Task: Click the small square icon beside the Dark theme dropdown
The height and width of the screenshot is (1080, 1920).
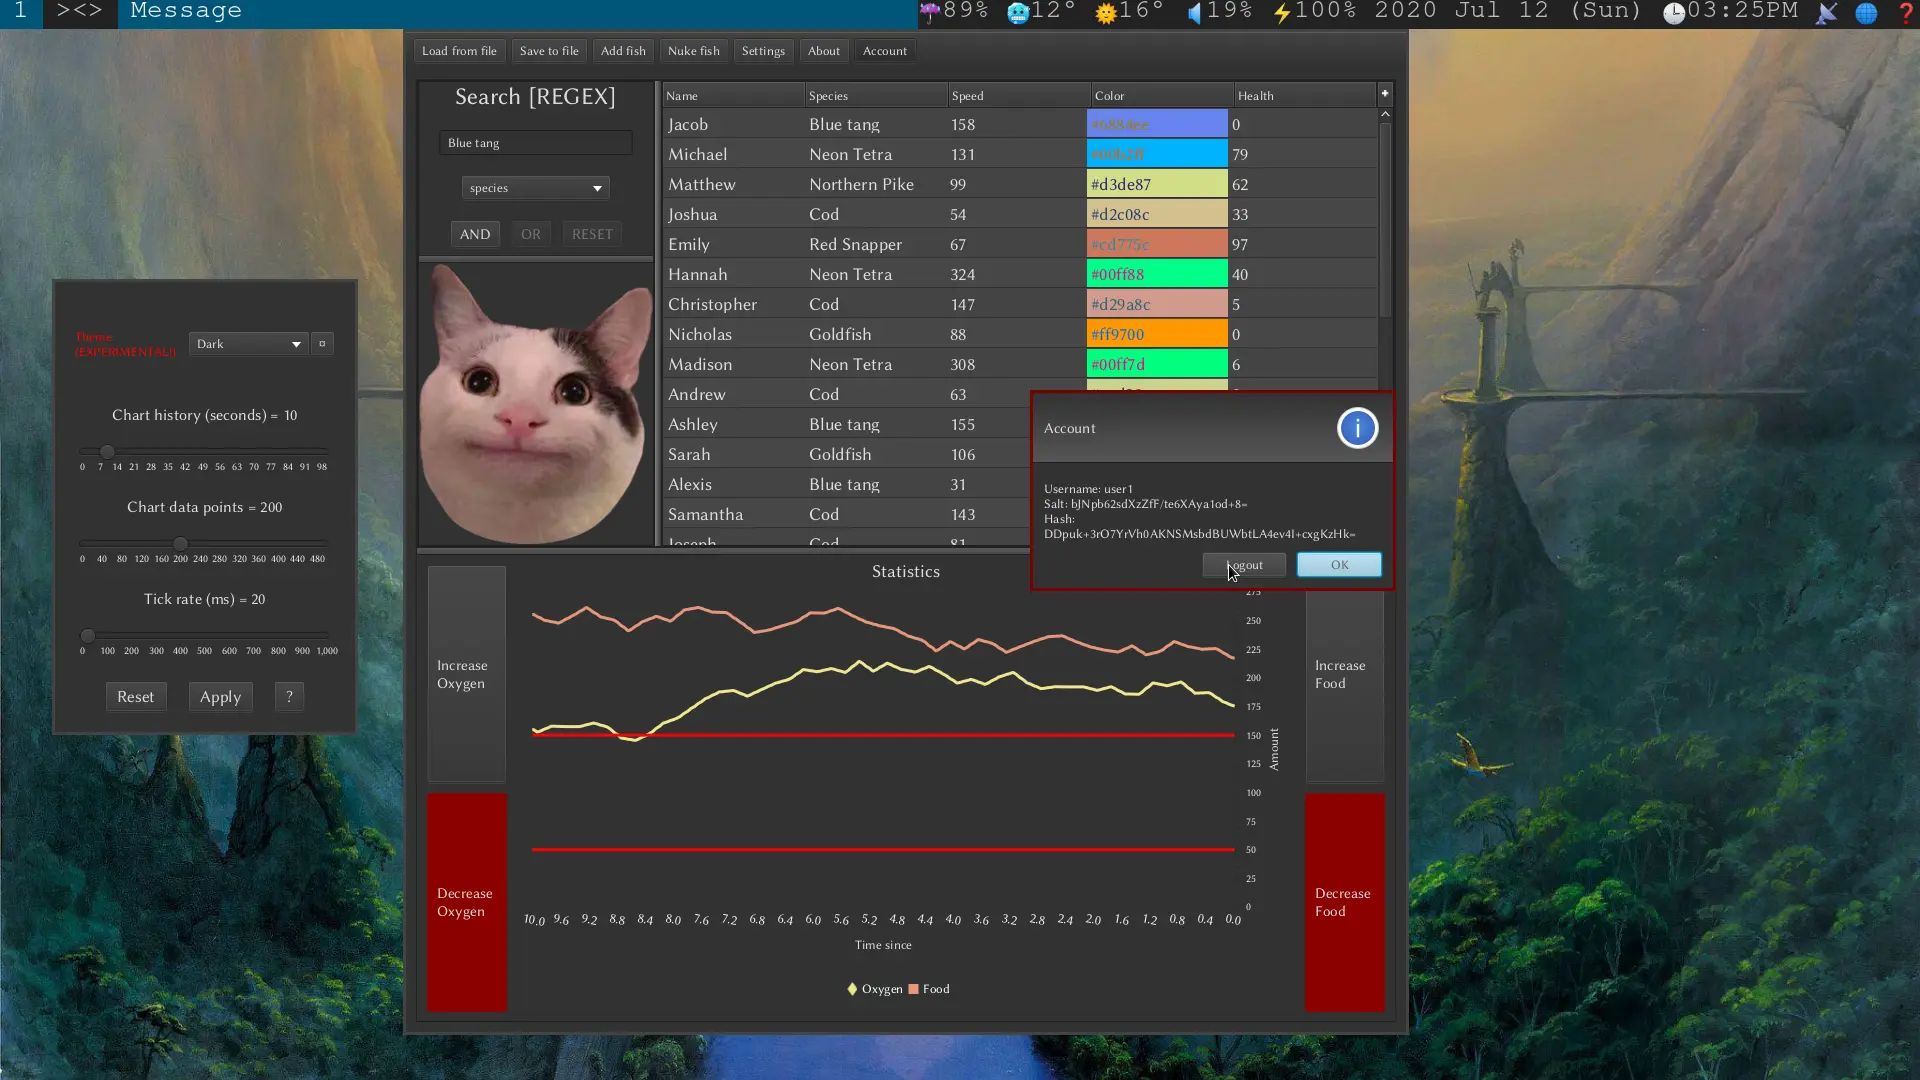Action: tap(322, 343)
